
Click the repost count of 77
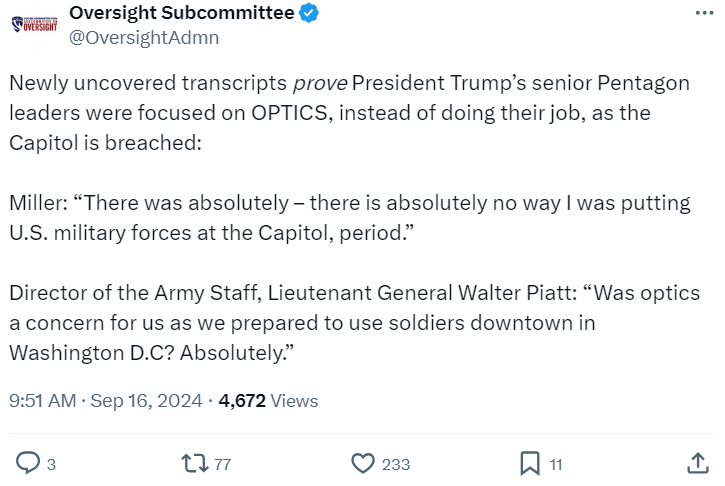point(223,464)
